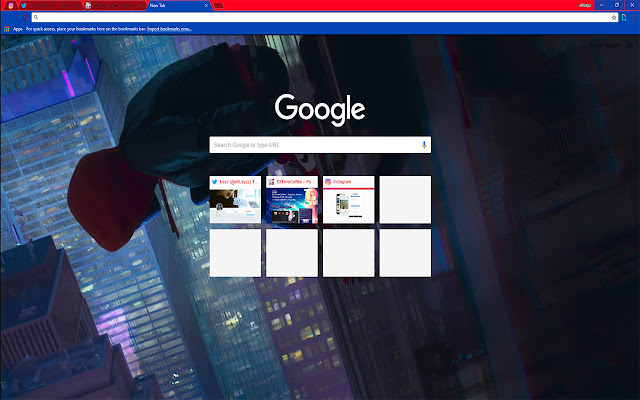Screen dimensions: 640x400
Task: Close the New Tab tab
Action: (x=206, y=5)
